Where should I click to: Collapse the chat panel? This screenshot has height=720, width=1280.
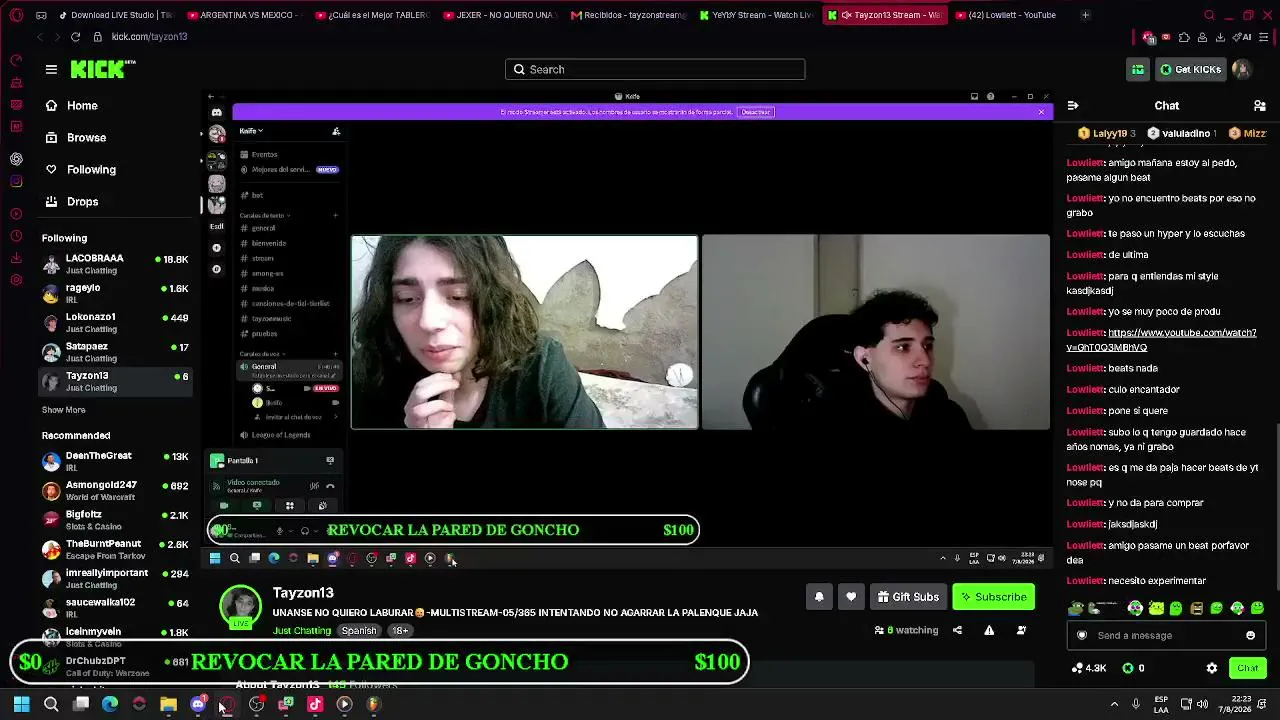(x=1073, y=105)
